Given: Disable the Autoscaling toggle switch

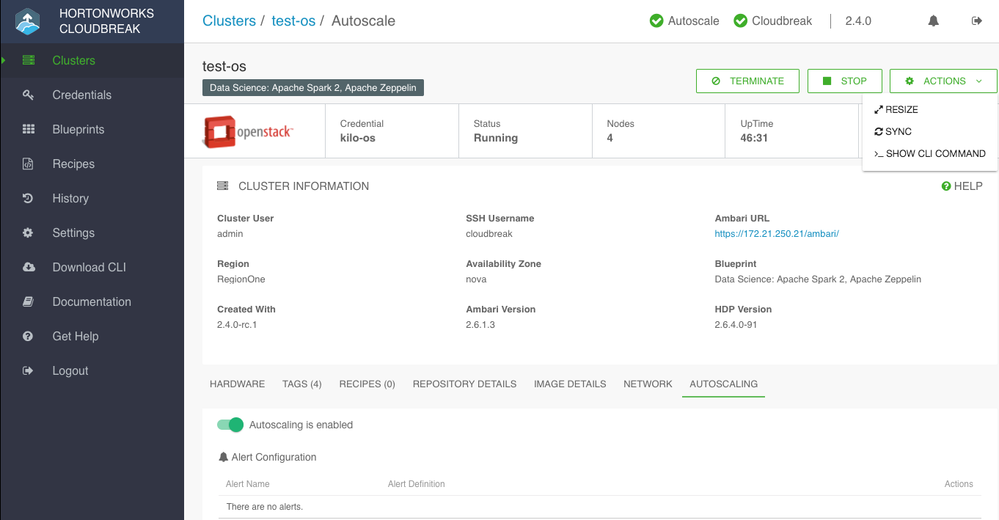Looking at the screenshot, I should click(x=231, y=425).
